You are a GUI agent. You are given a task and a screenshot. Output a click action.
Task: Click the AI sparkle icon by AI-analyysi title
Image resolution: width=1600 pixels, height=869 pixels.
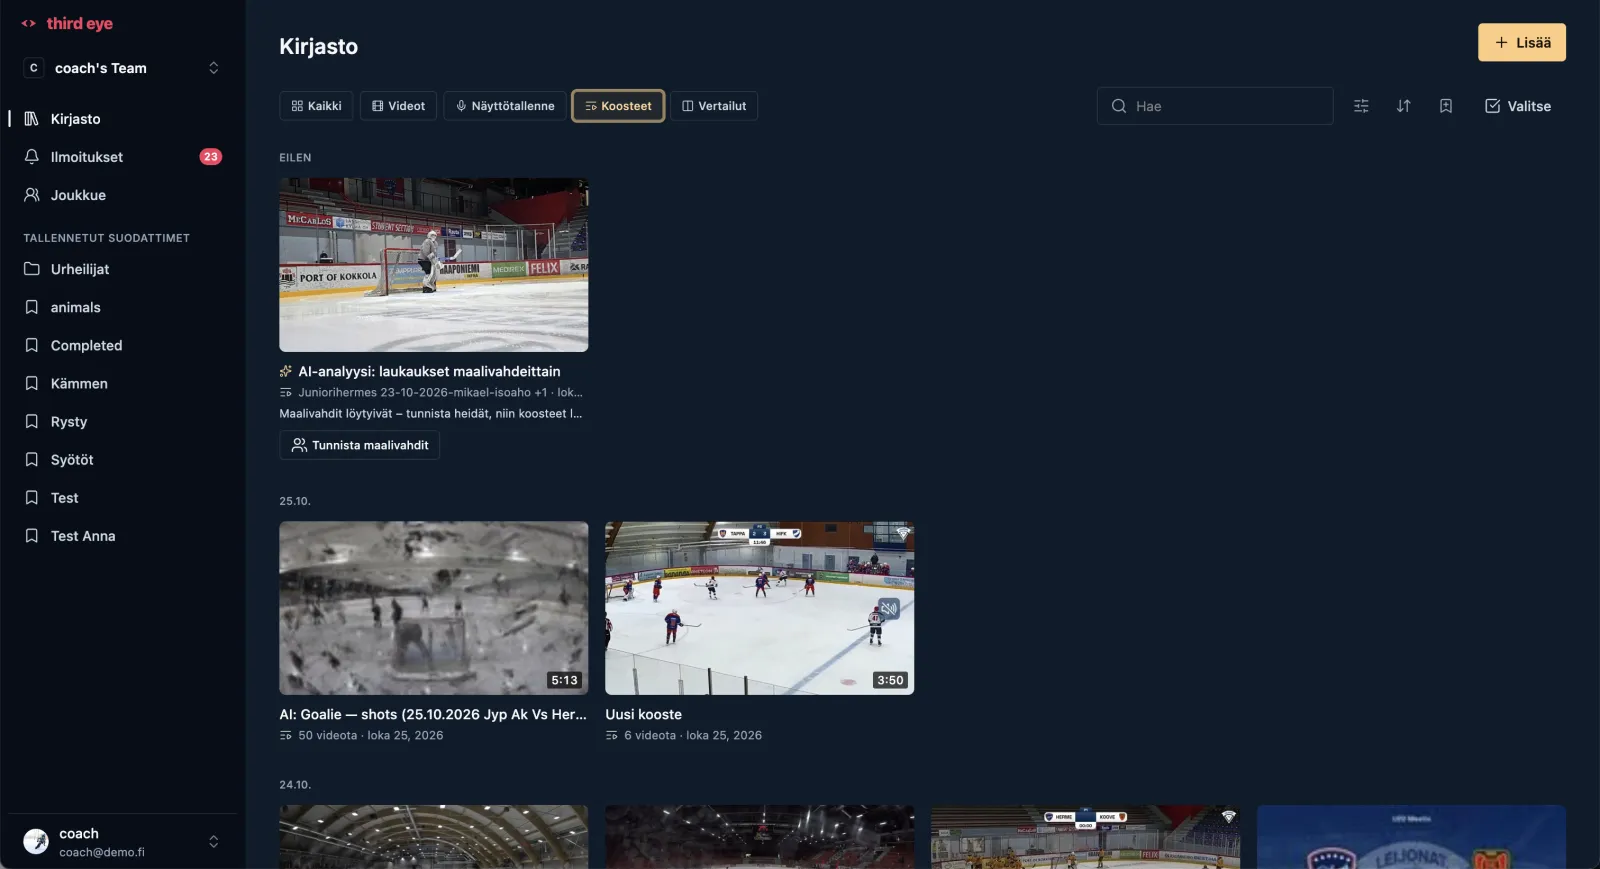click(286, 371)
